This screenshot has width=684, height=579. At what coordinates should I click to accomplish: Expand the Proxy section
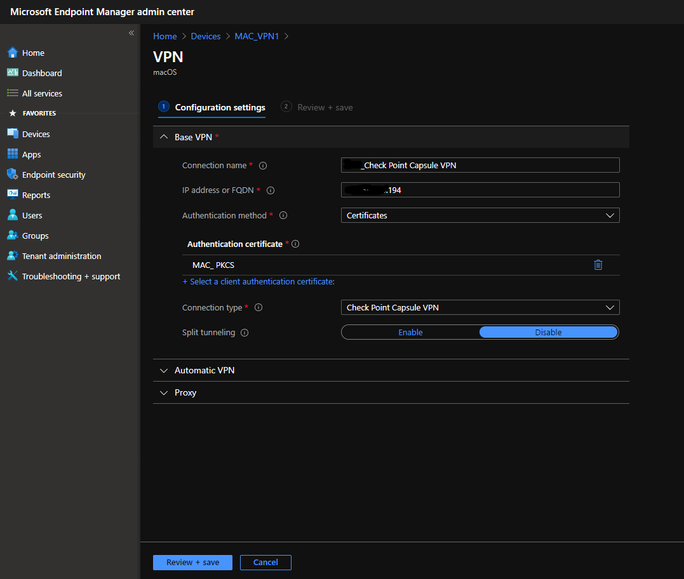pyautogui.click(x=185, y=393)
